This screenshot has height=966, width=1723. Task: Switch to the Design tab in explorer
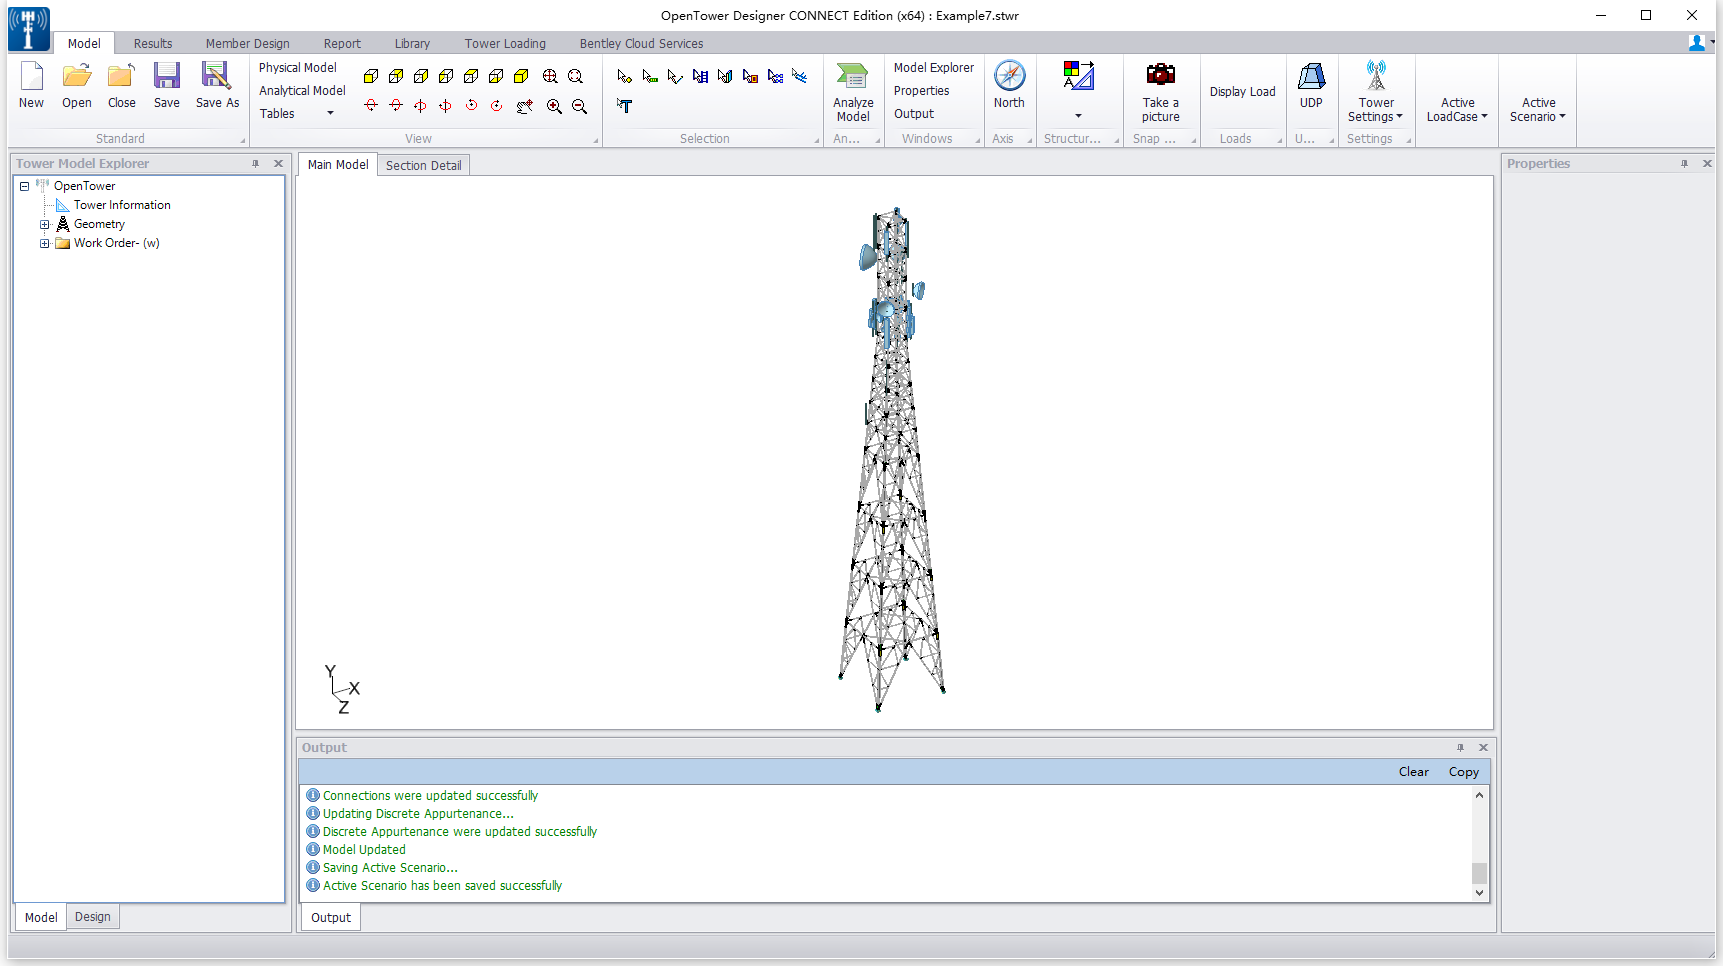point(93,917)
